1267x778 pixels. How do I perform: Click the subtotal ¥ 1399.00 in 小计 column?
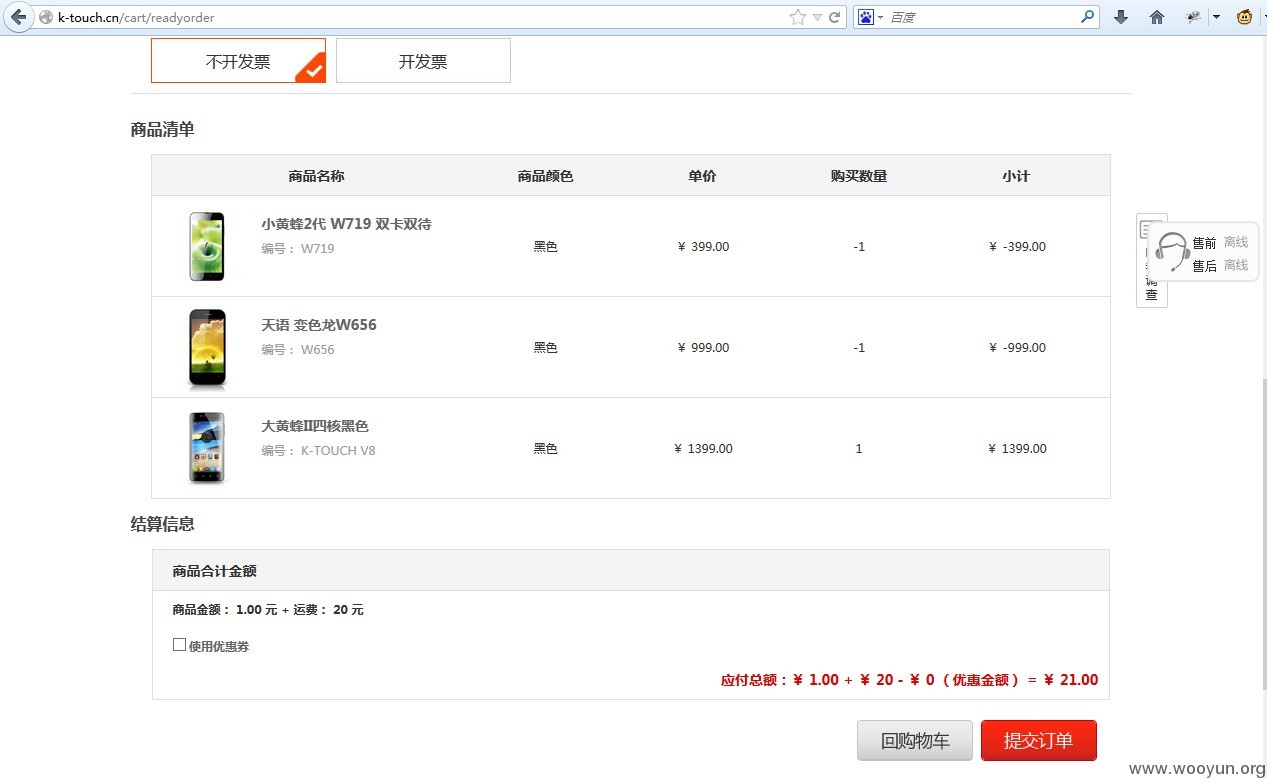coord(1017,449)
